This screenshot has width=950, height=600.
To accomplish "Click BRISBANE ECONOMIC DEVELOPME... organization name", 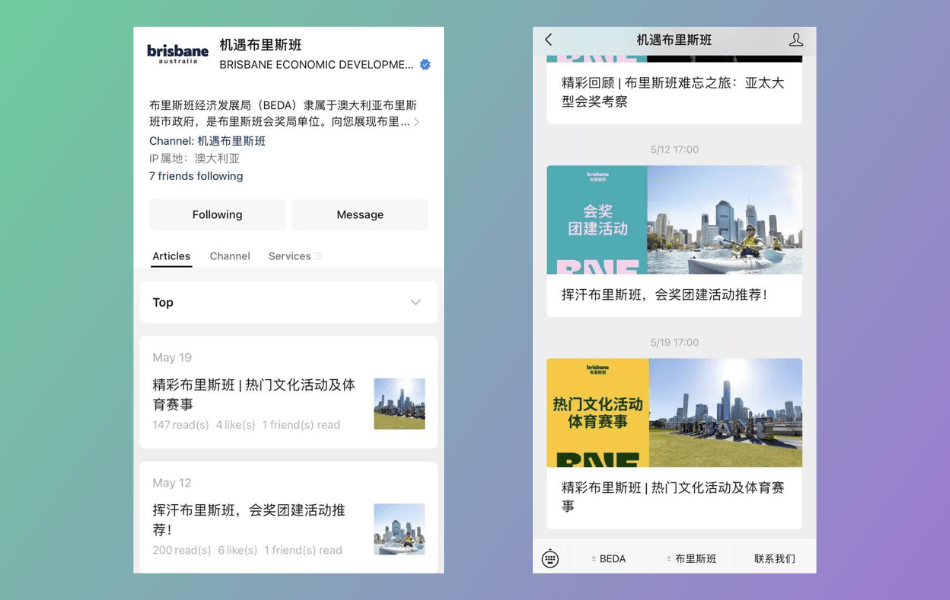I will click(x=316, y=64).
